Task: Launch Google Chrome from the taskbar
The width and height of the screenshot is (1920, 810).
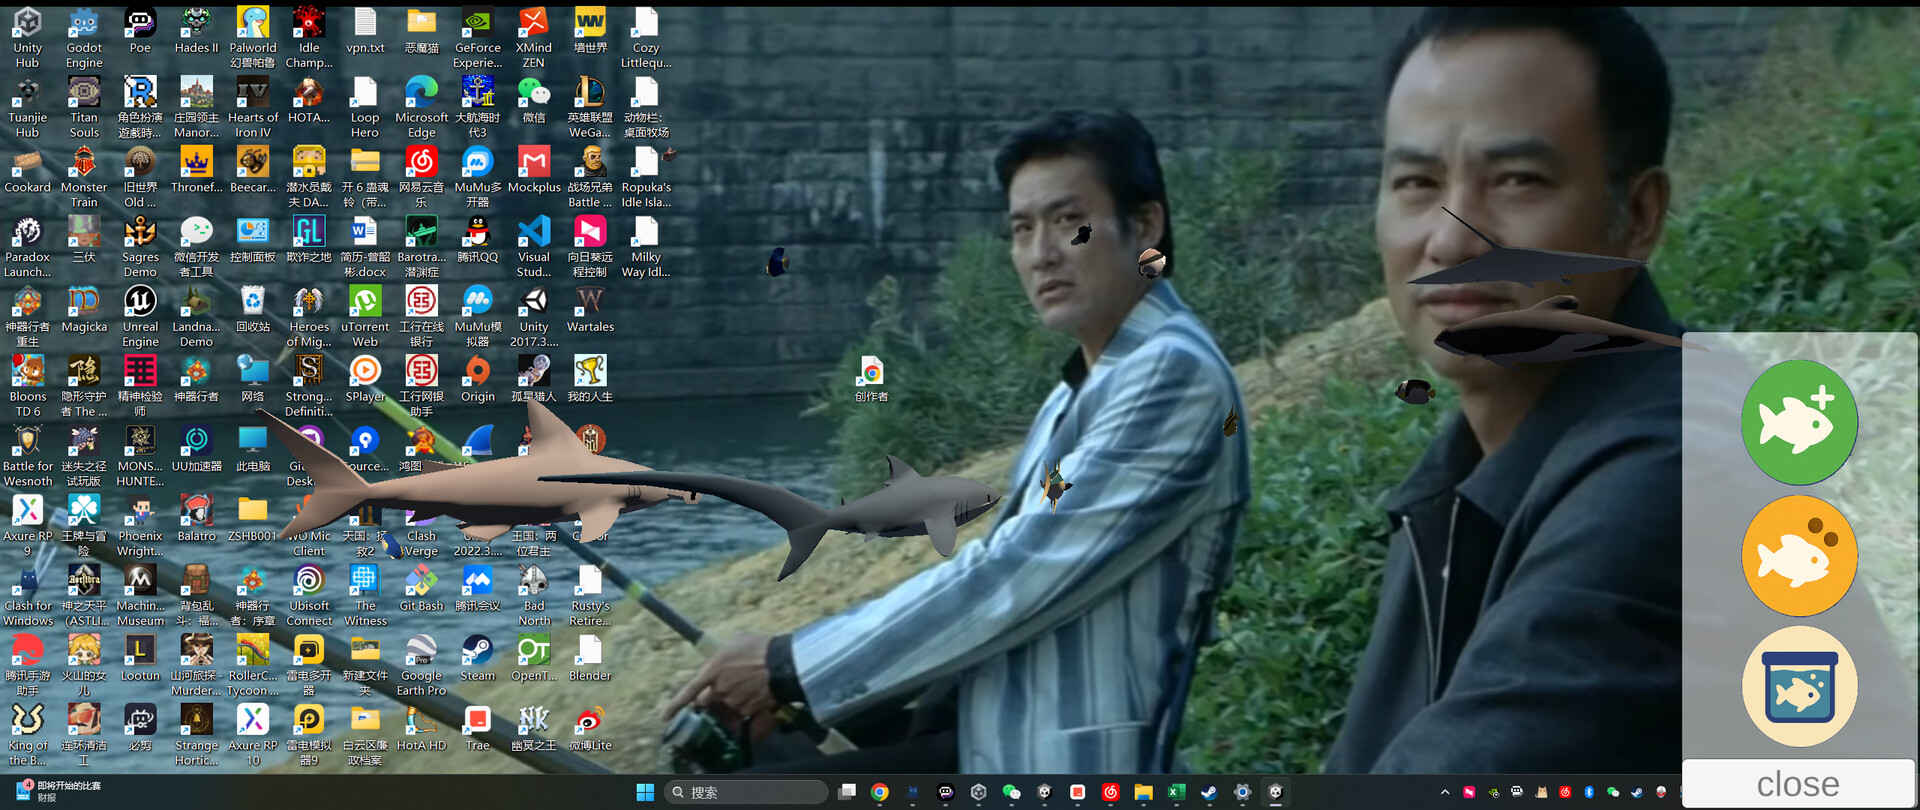Action: pos(880,792)
